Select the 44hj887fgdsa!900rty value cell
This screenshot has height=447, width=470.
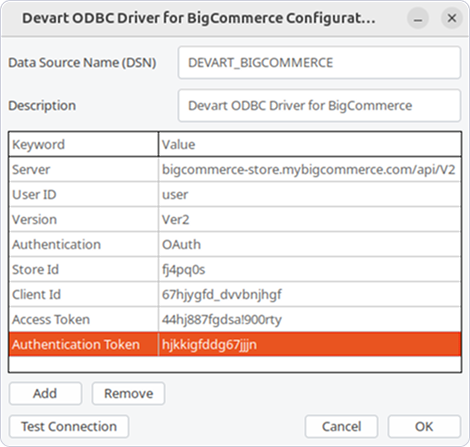[x=310, y=320]
